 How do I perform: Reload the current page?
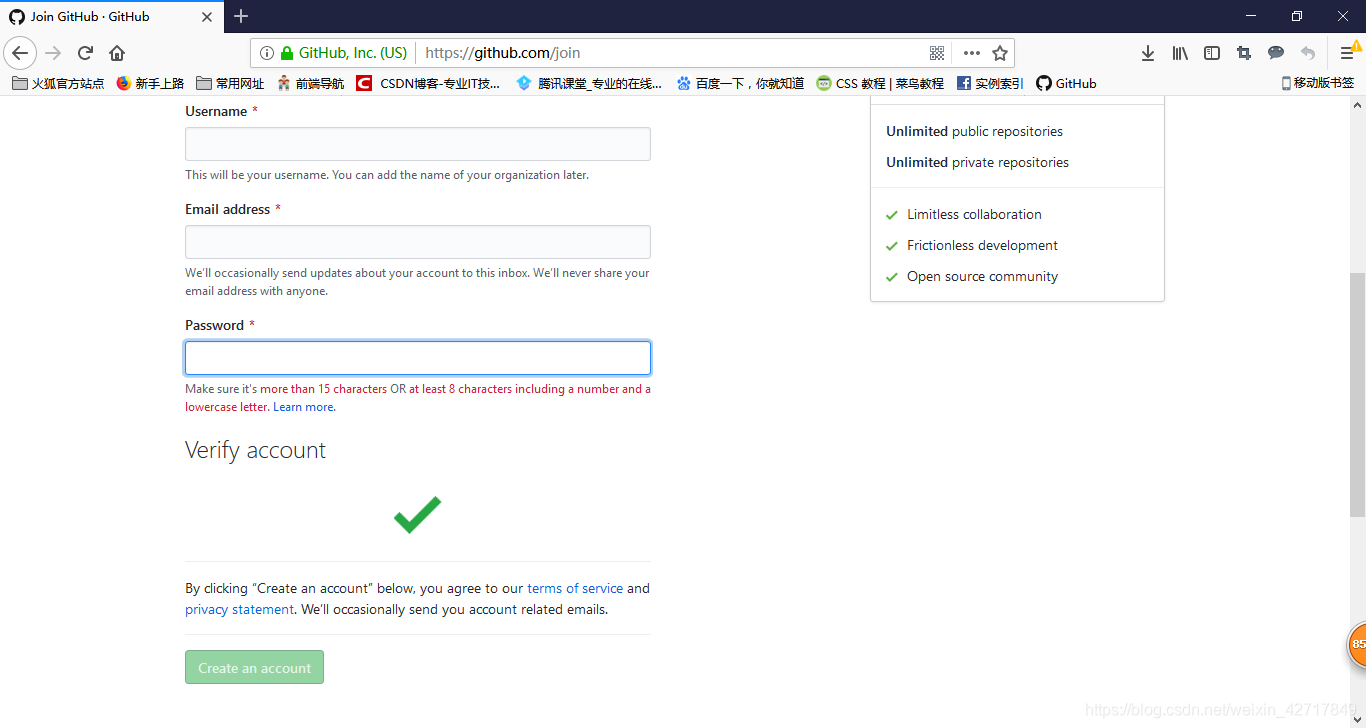pos(86,53)
